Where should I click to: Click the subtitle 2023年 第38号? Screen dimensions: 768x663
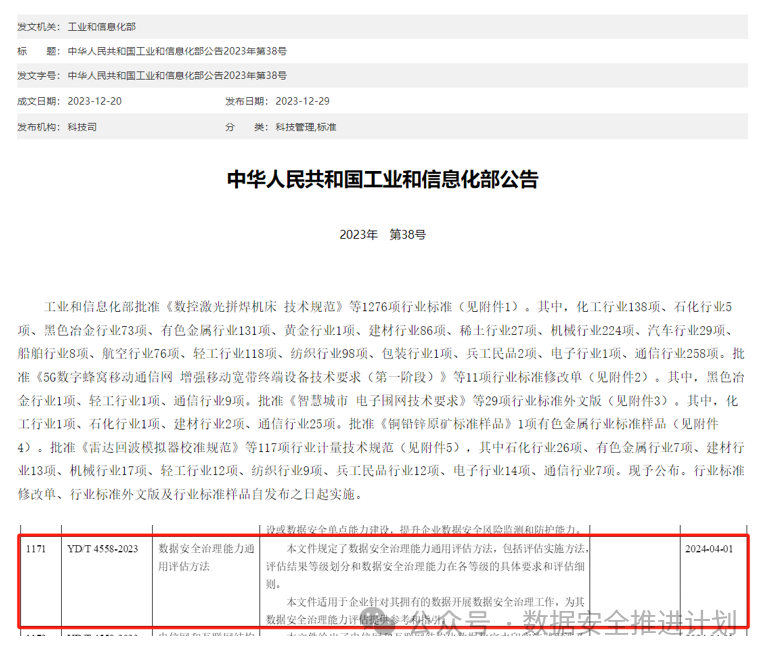click(383, 235)
